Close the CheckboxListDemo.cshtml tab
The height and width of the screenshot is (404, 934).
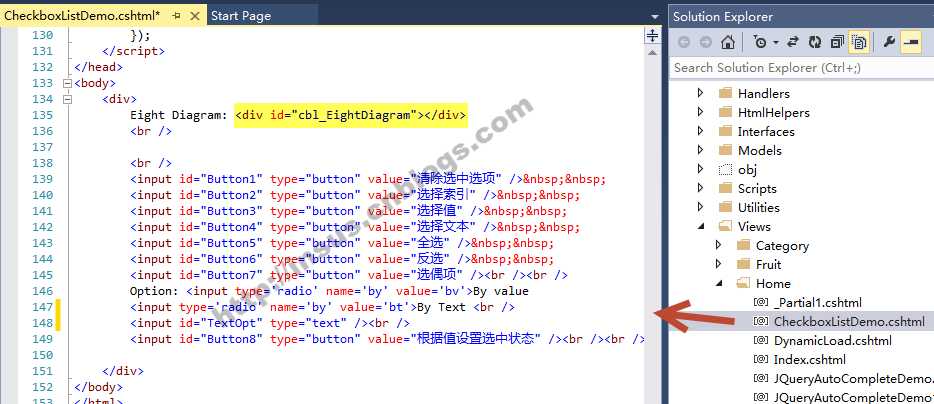(195, 16)
